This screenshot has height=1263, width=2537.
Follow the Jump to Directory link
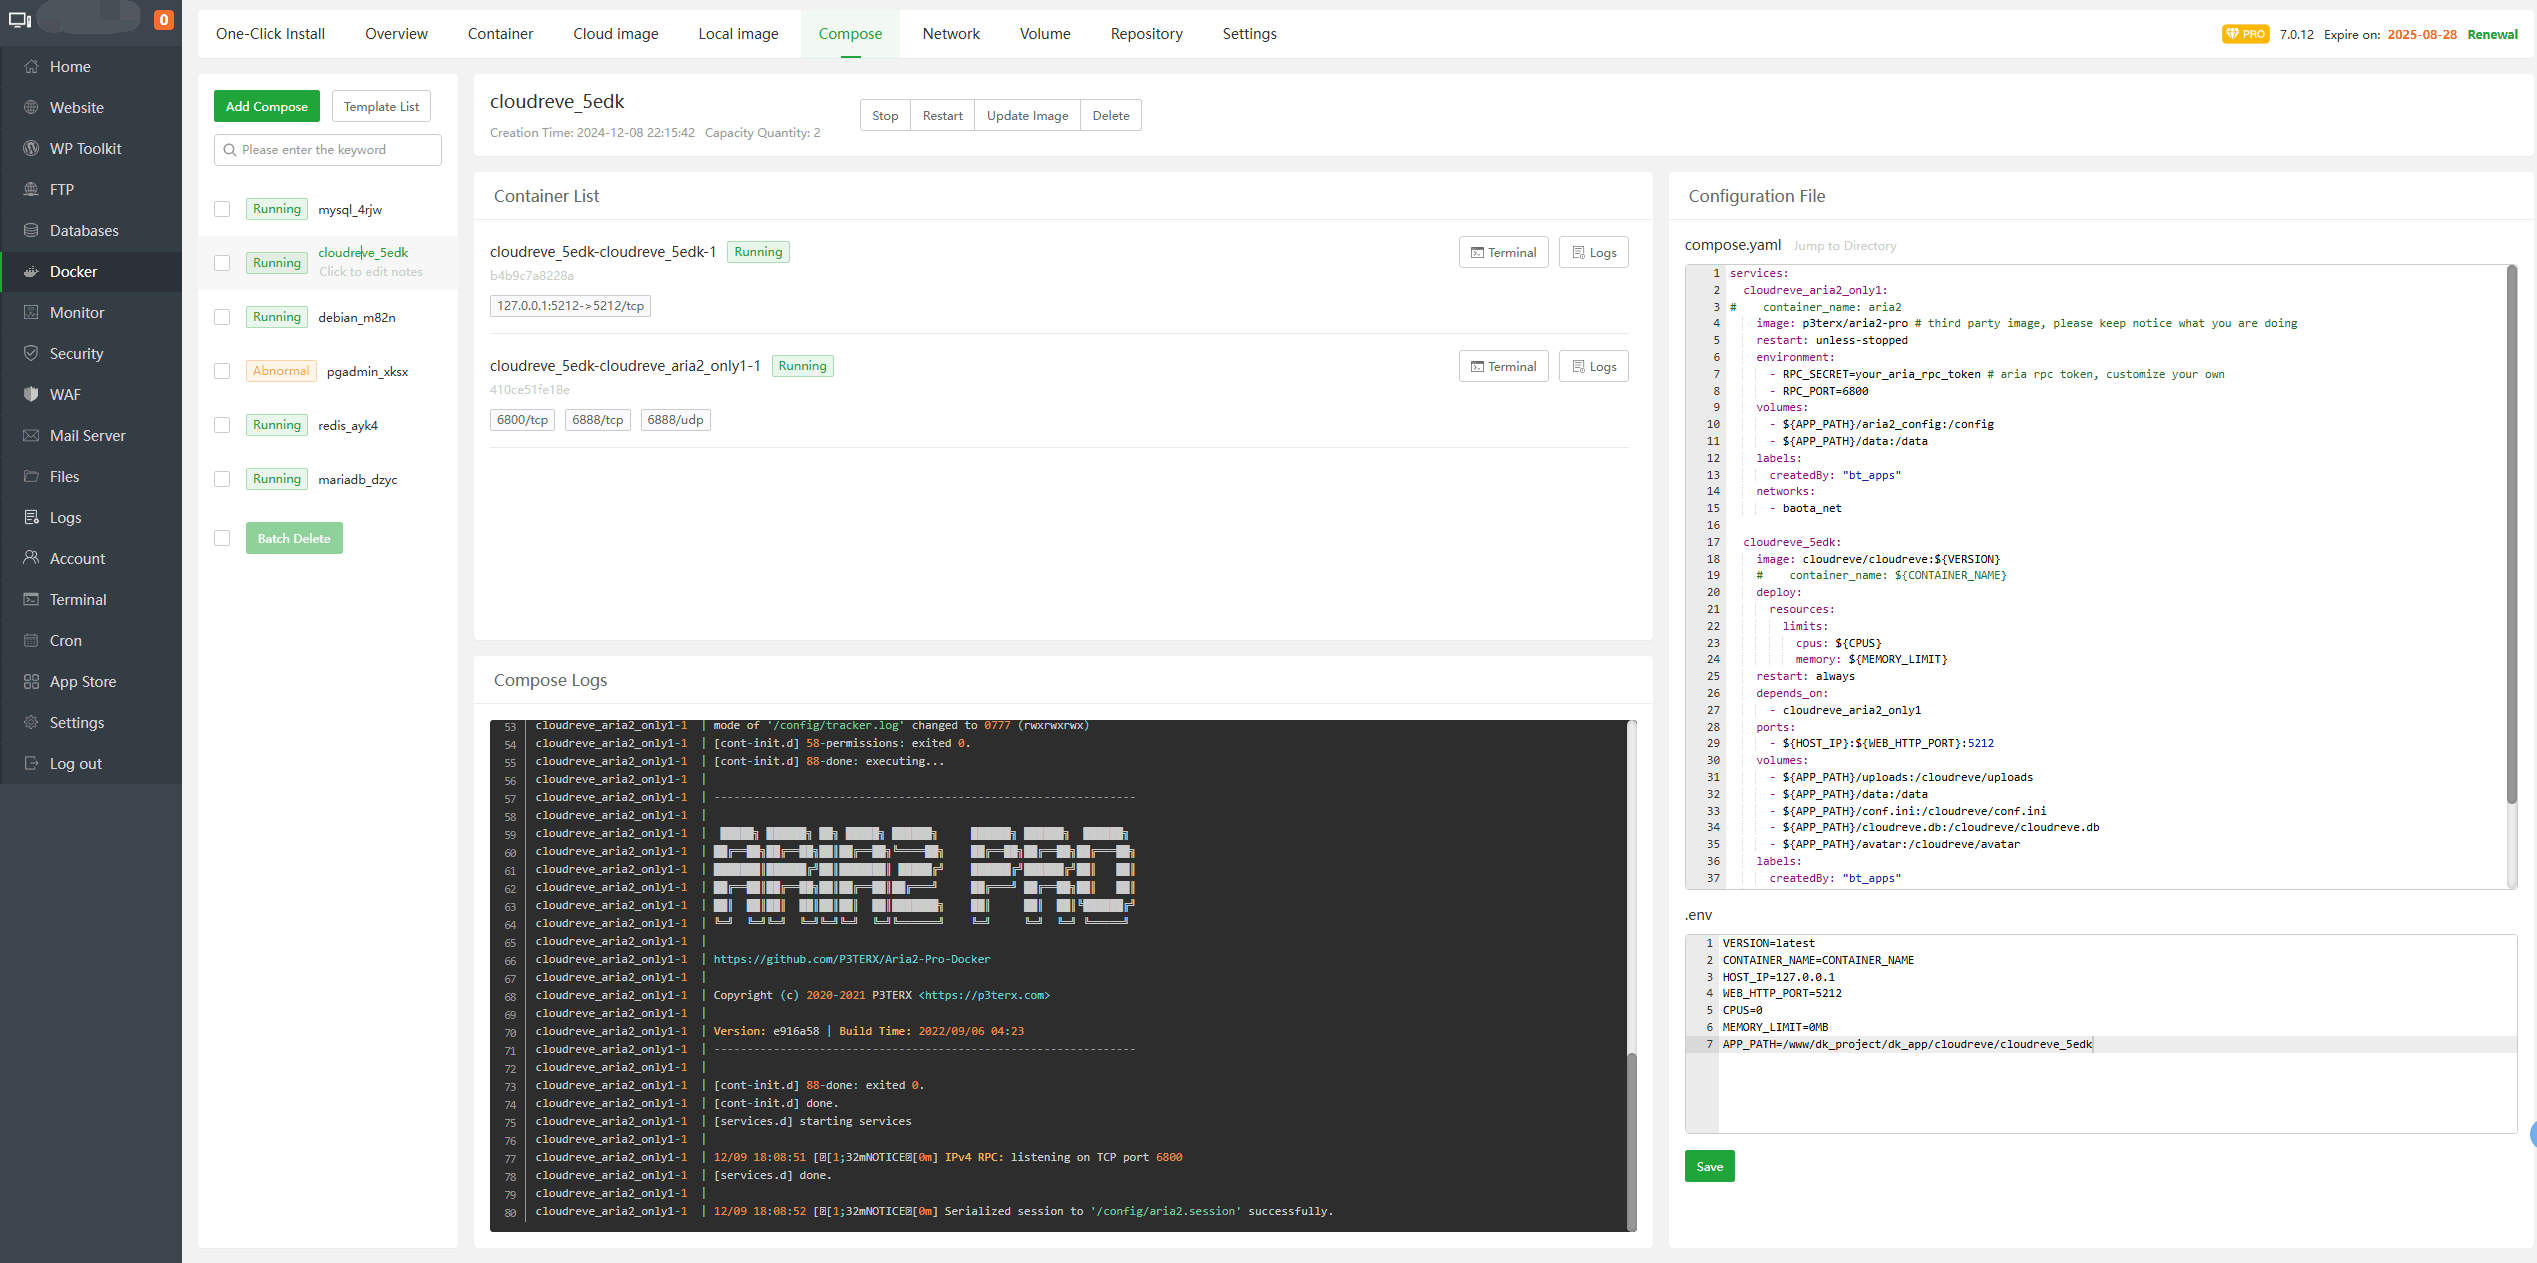click(x=1844, y=246)
